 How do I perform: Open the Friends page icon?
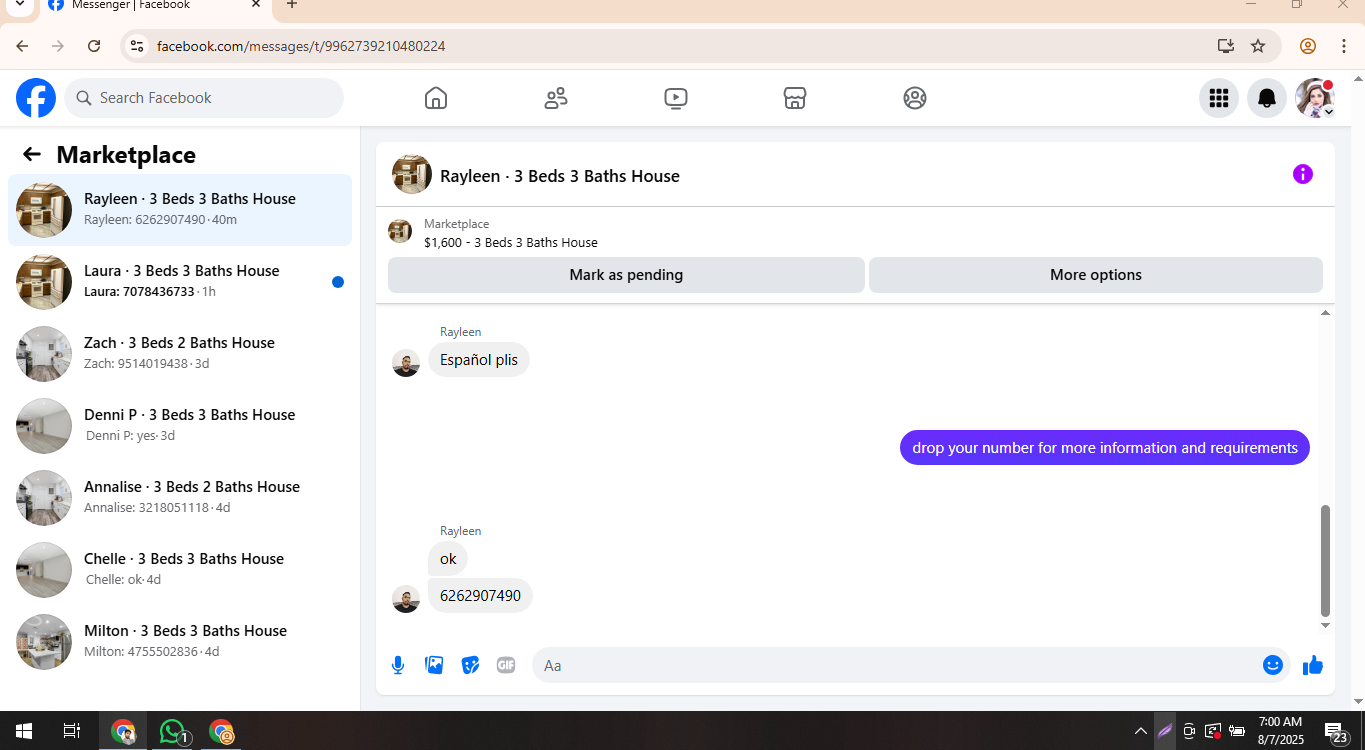pos(556,98)
